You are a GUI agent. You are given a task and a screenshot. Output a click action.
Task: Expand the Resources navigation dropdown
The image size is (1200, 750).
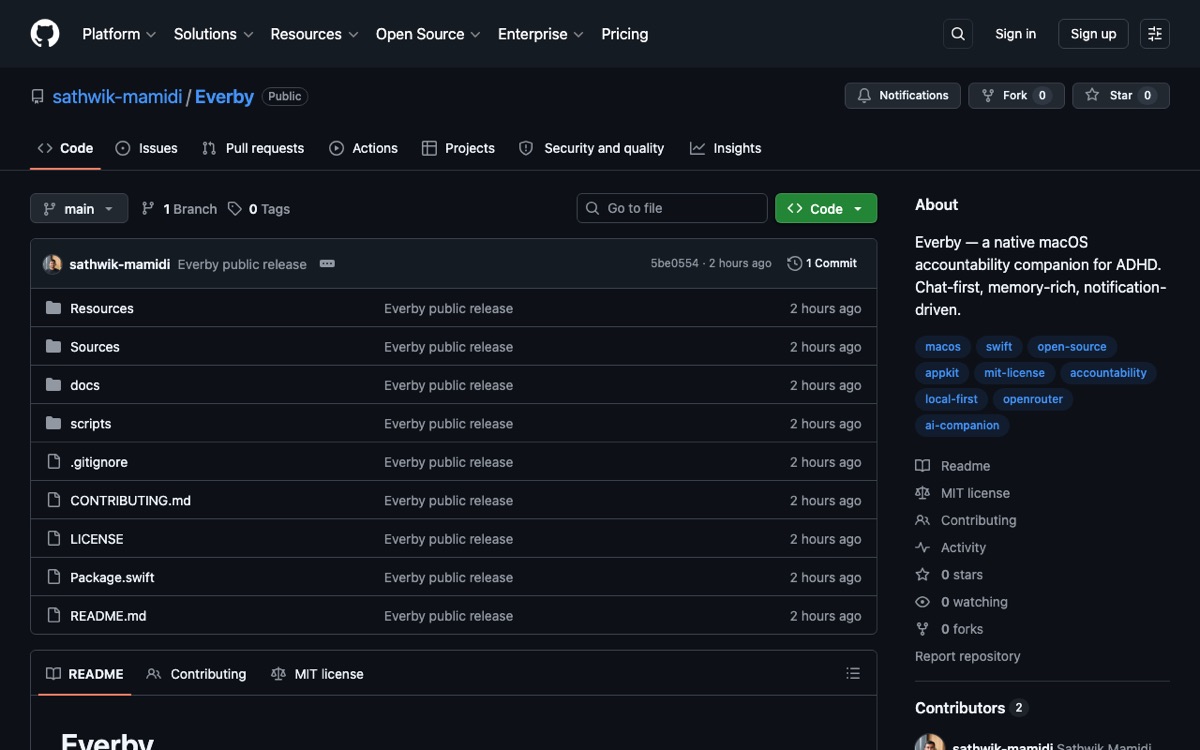click(314, 34)
